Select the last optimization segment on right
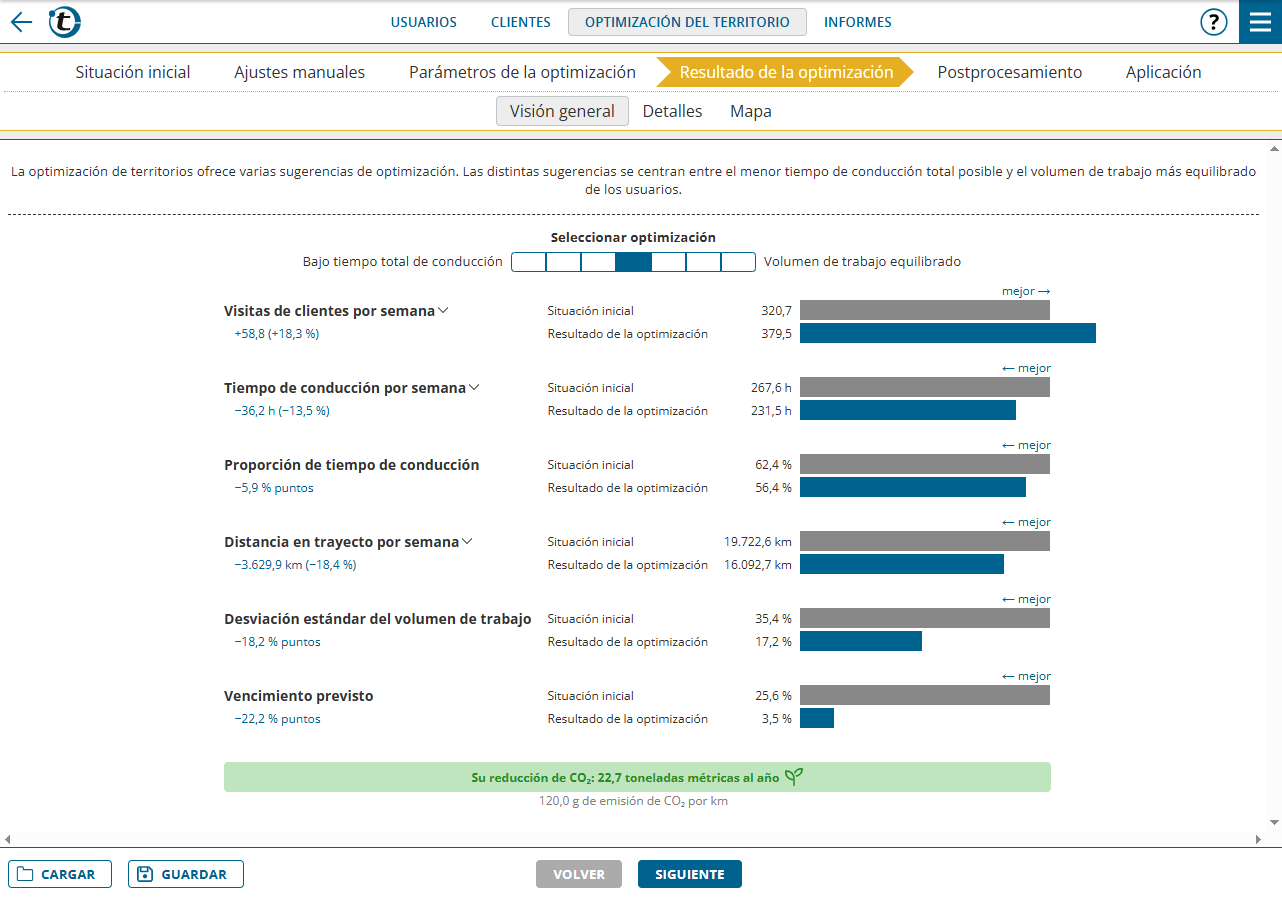This screenshot has height=899, width=1282. pyautogui.click(x=738, y=262)
